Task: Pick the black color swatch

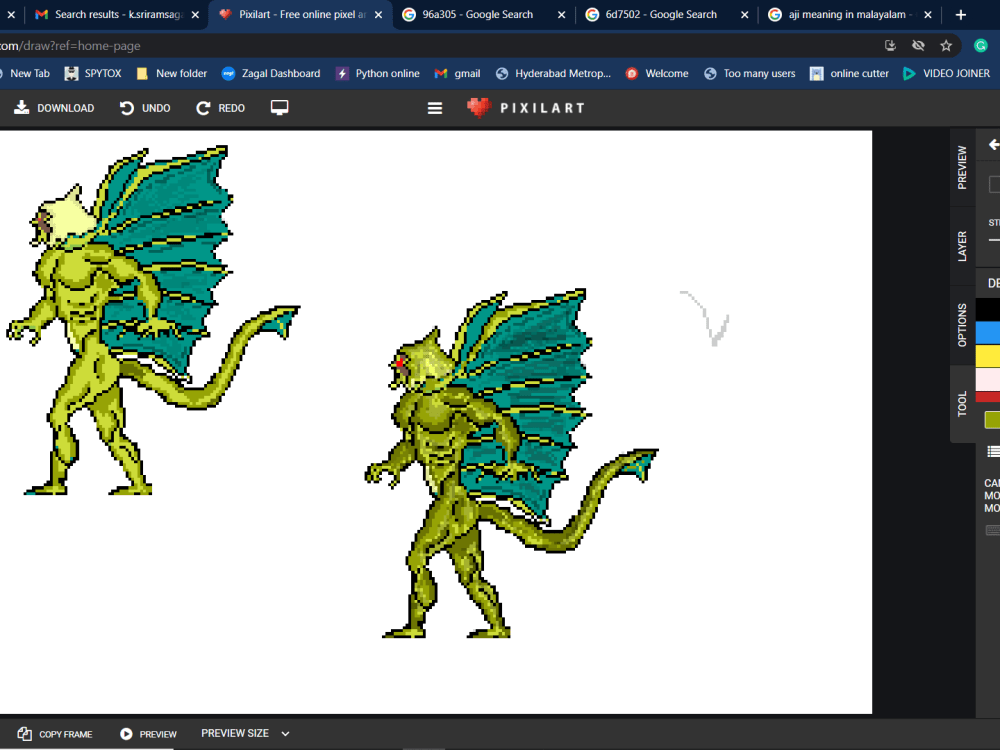Action: pos(988,309)
